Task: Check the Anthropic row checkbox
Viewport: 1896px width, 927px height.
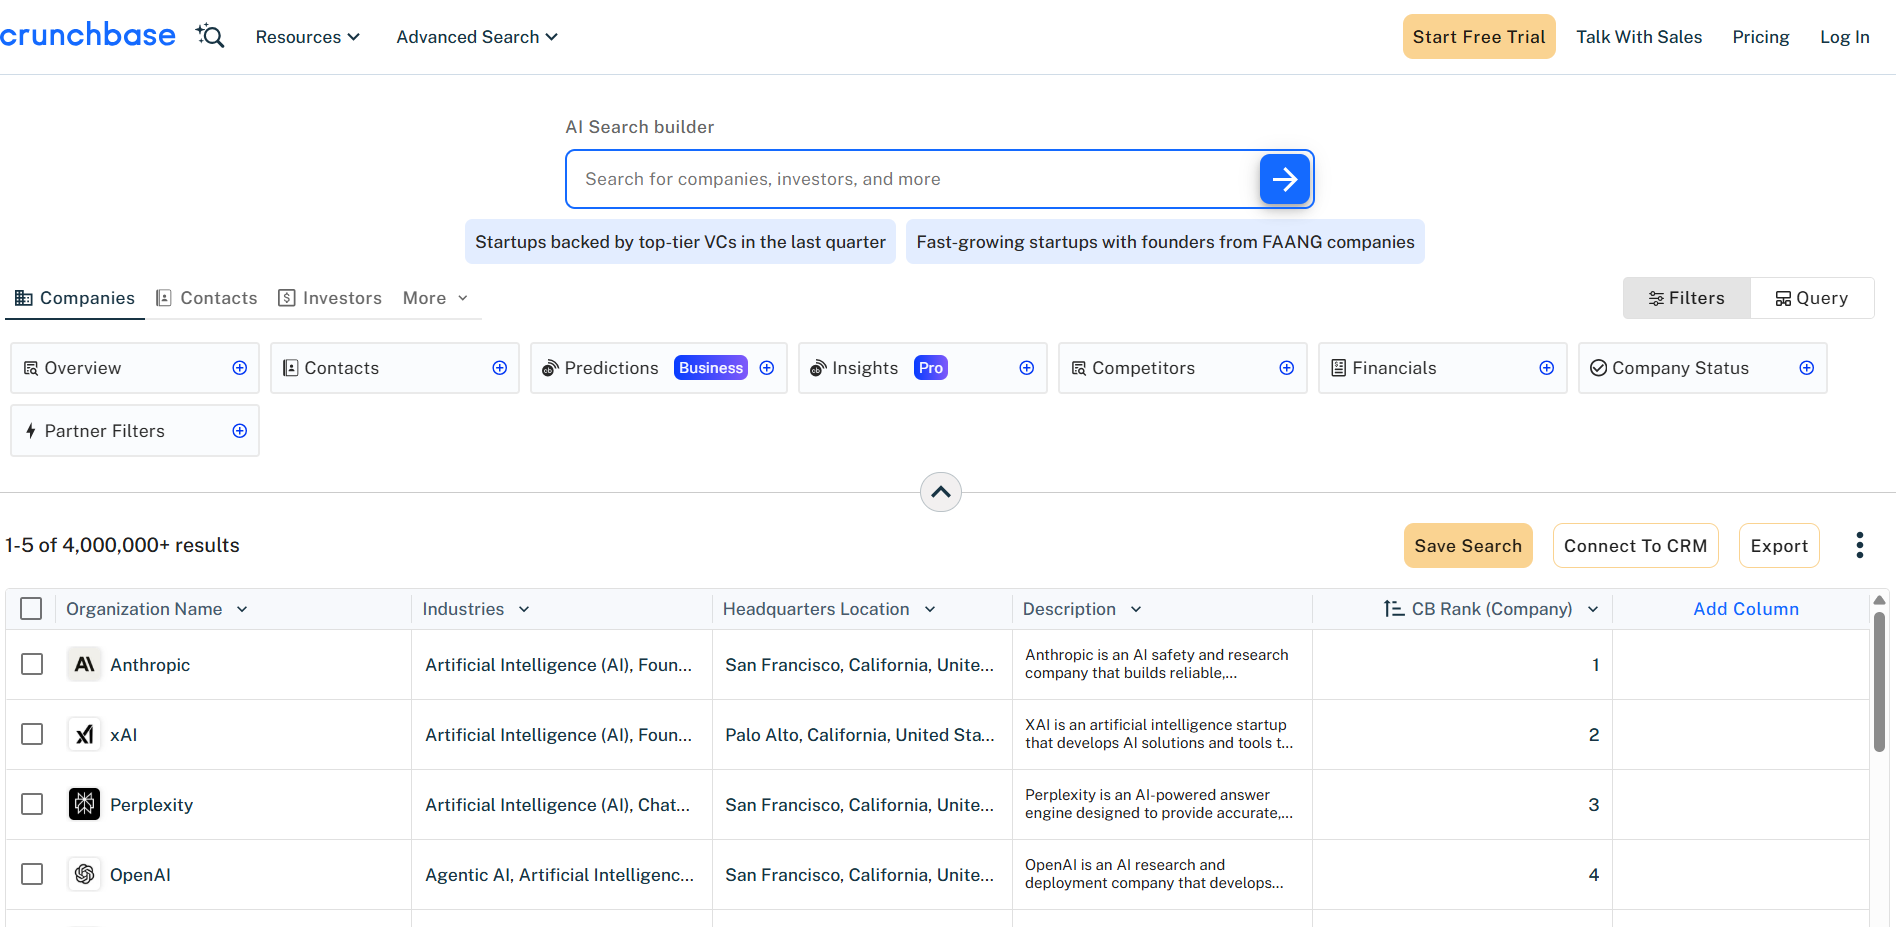Action: (32, 664)
